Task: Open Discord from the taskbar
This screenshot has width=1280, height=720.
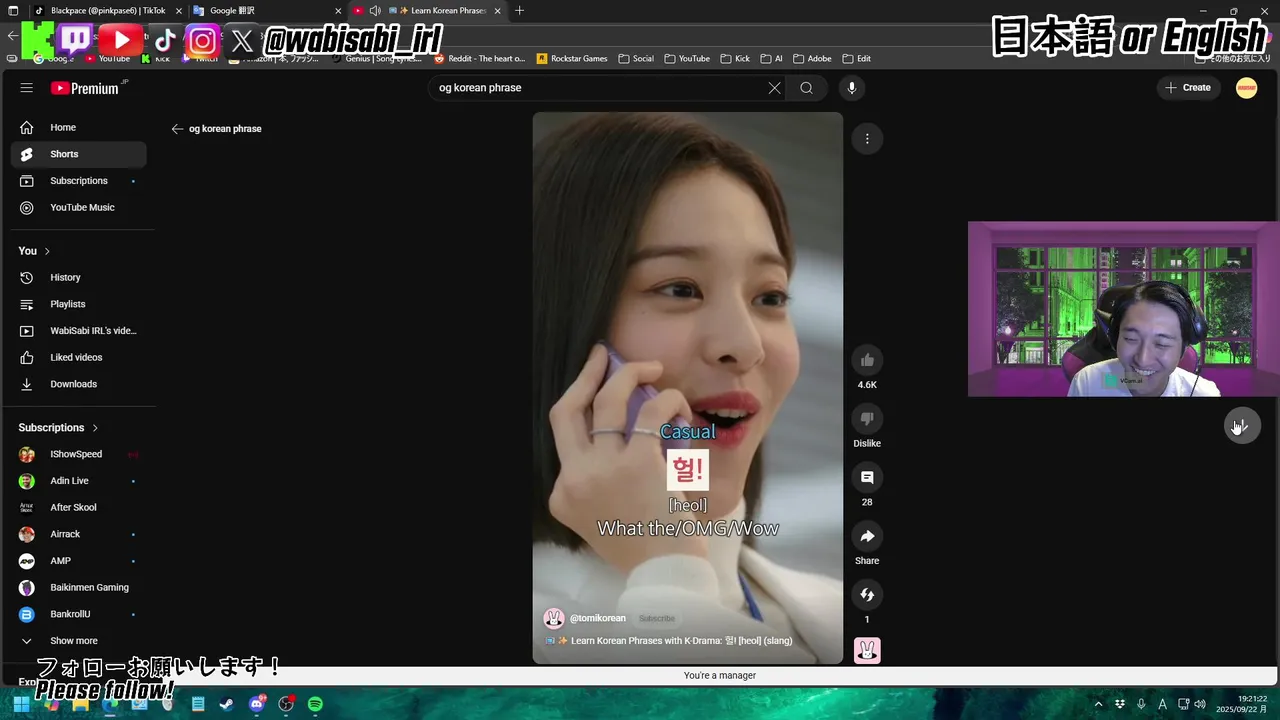Action: pos(257,704)
